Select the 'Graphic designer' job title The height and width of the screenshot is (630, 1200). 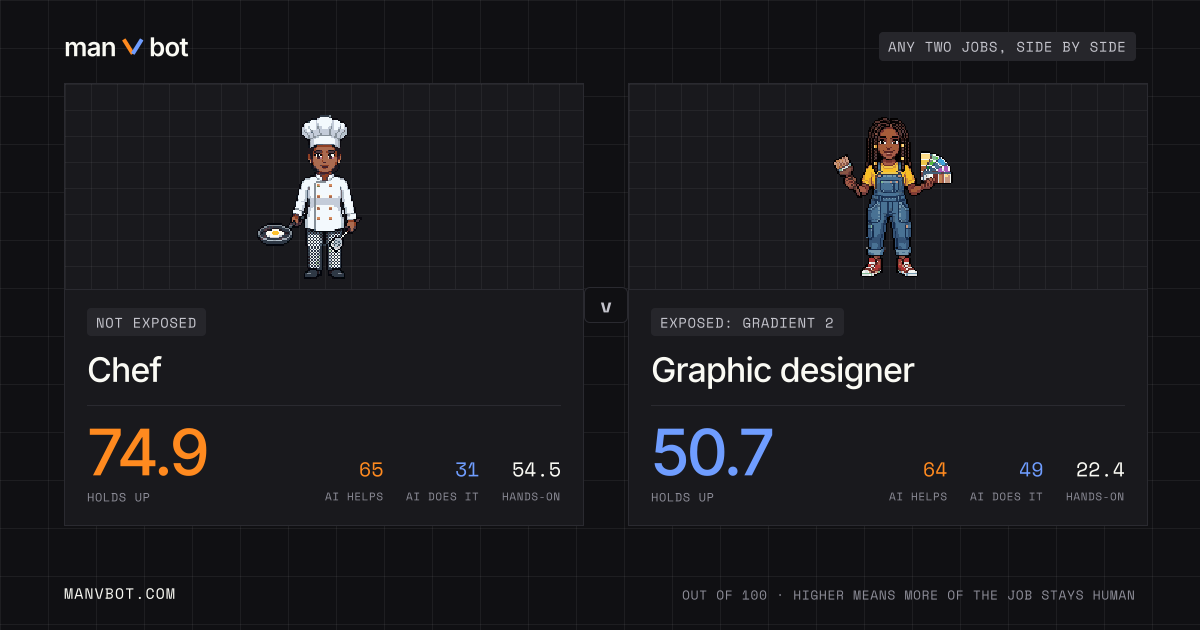tap(783, 371)
